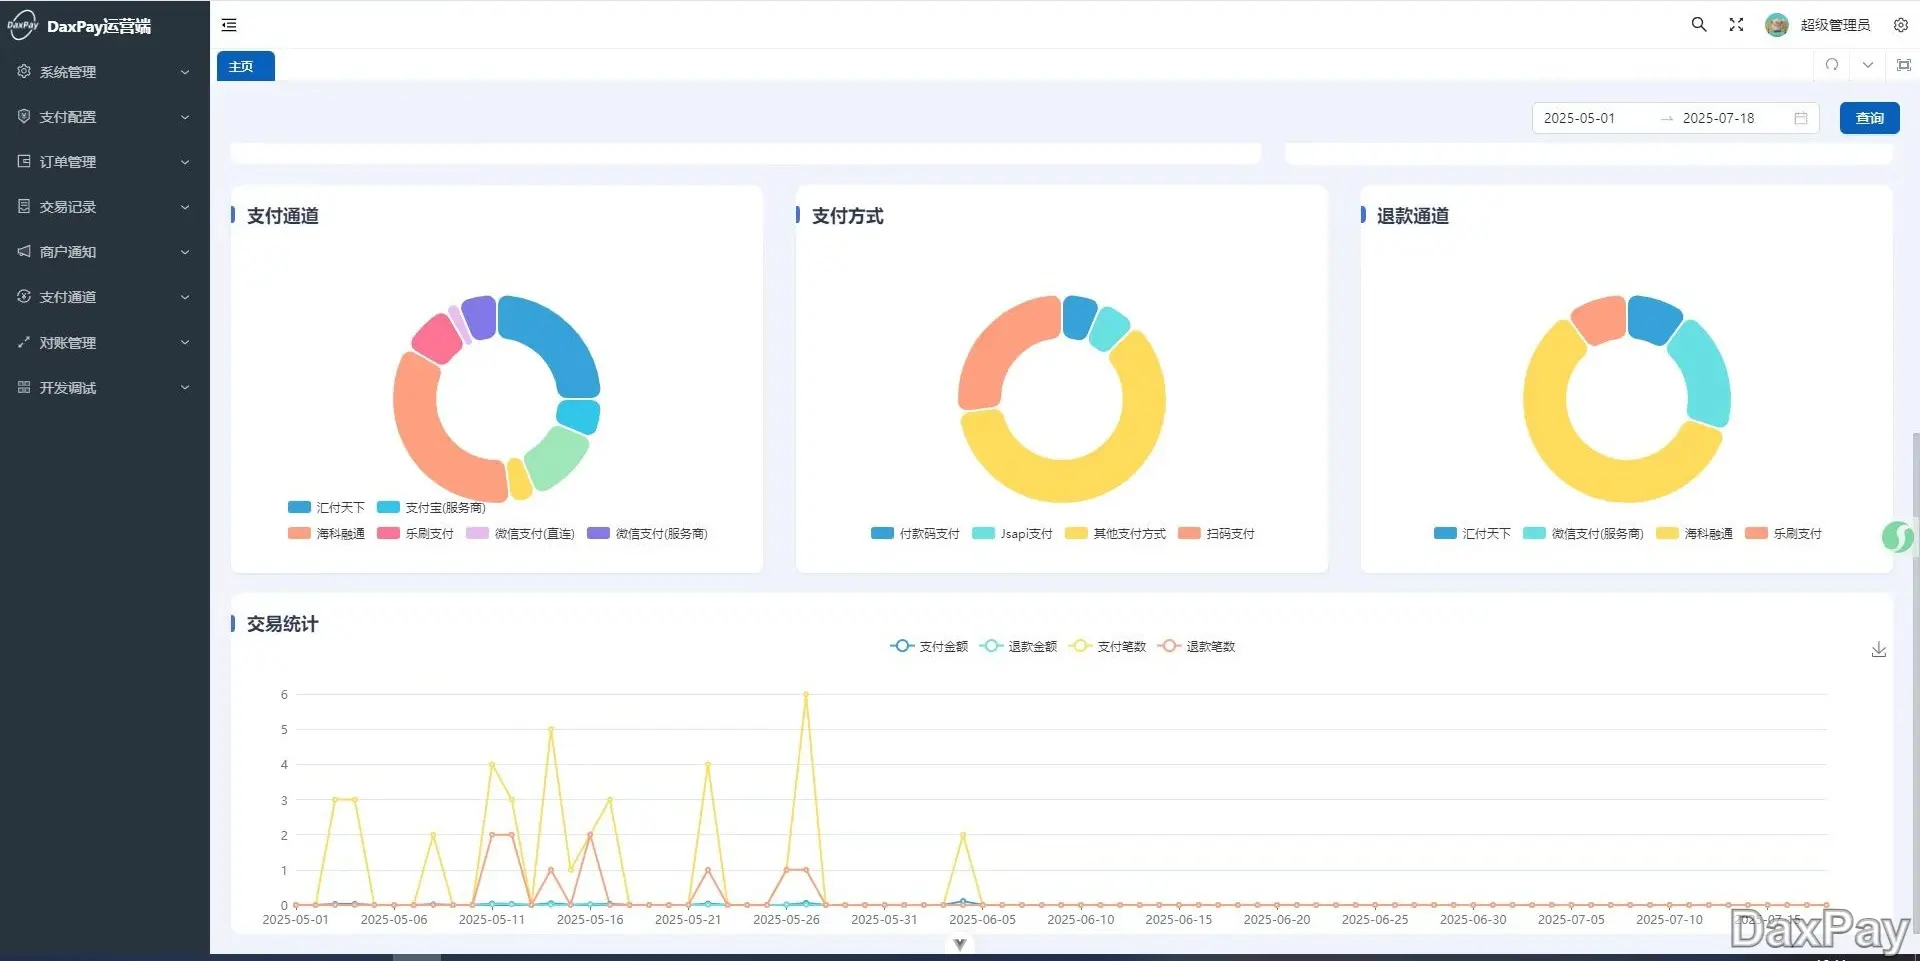
Task: Collapse the sidebar with the menu-fold icon
Action: [229, 25]
